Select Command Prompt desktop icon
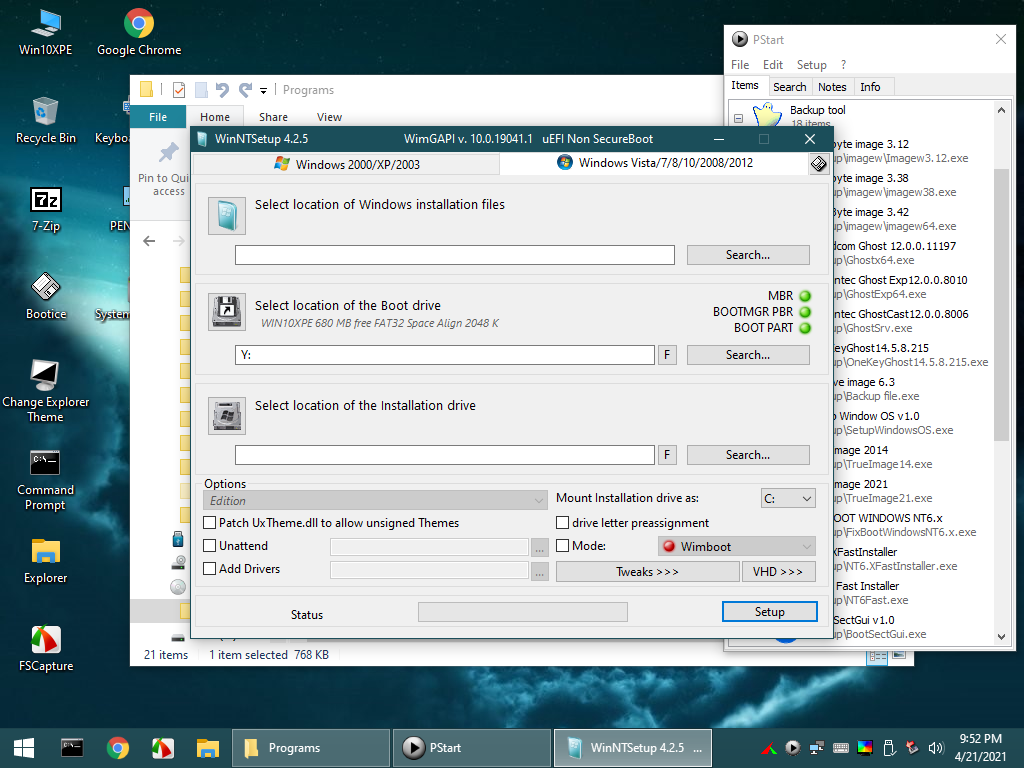The height and width of the screenshot is (768, 1024). pyautogui.click(x=46, y=480)
